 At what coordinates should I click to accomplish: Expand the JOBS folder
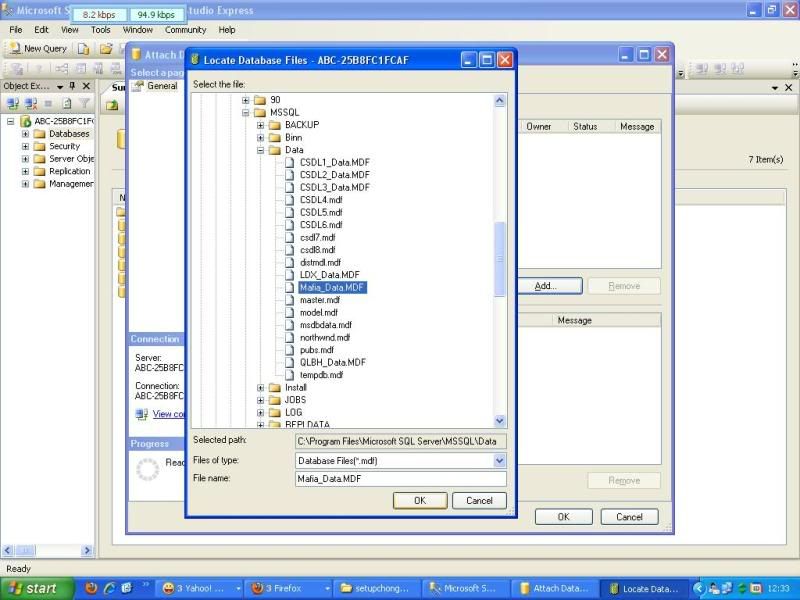tap(260, 400)
